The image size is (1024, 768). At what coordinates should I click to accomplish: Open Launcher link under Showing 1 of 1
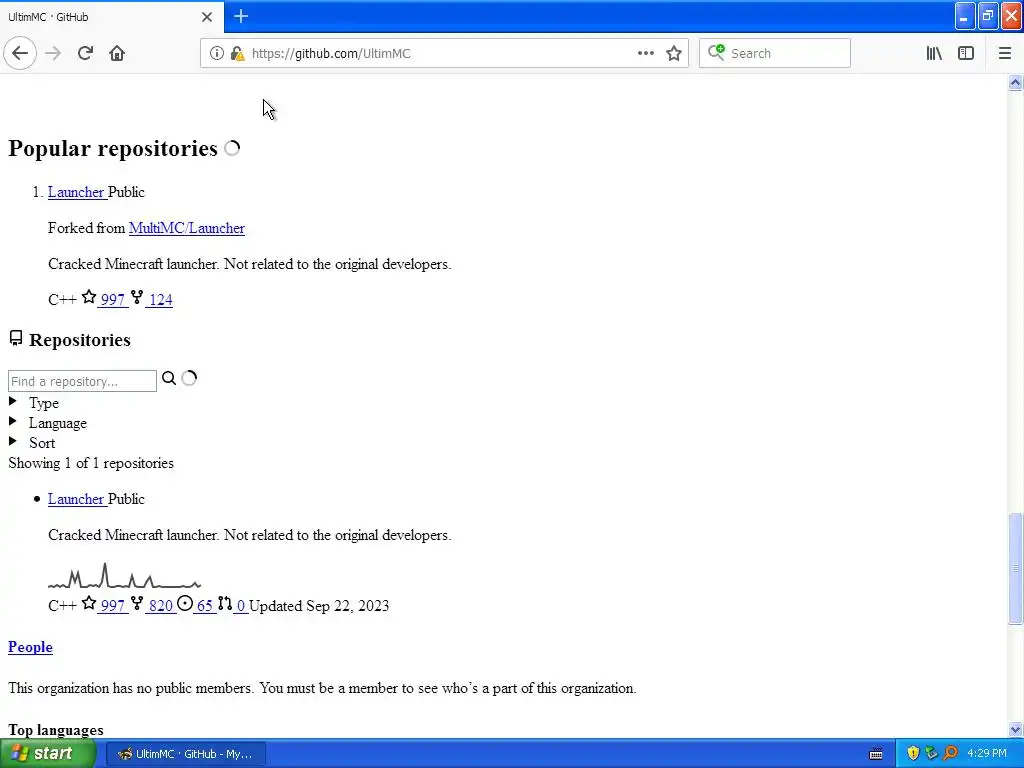[76, 499]
